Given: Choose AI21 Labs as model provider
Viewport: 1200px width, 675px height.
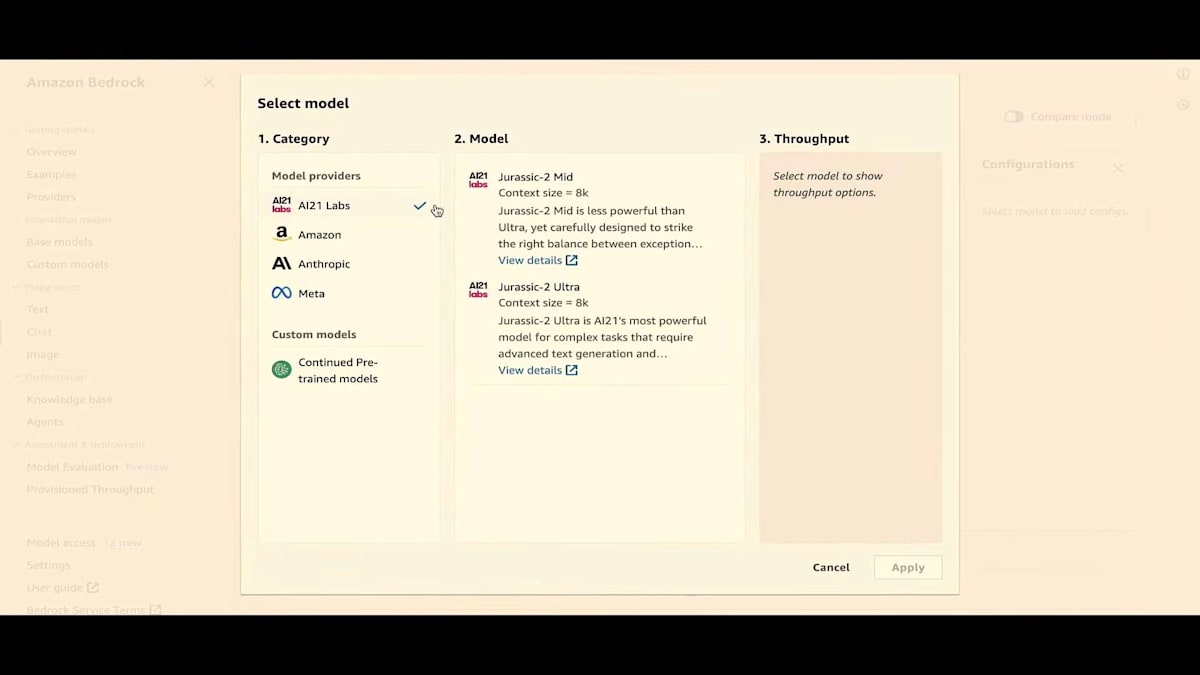Looking at the screenshot, I should coord(349,205).
